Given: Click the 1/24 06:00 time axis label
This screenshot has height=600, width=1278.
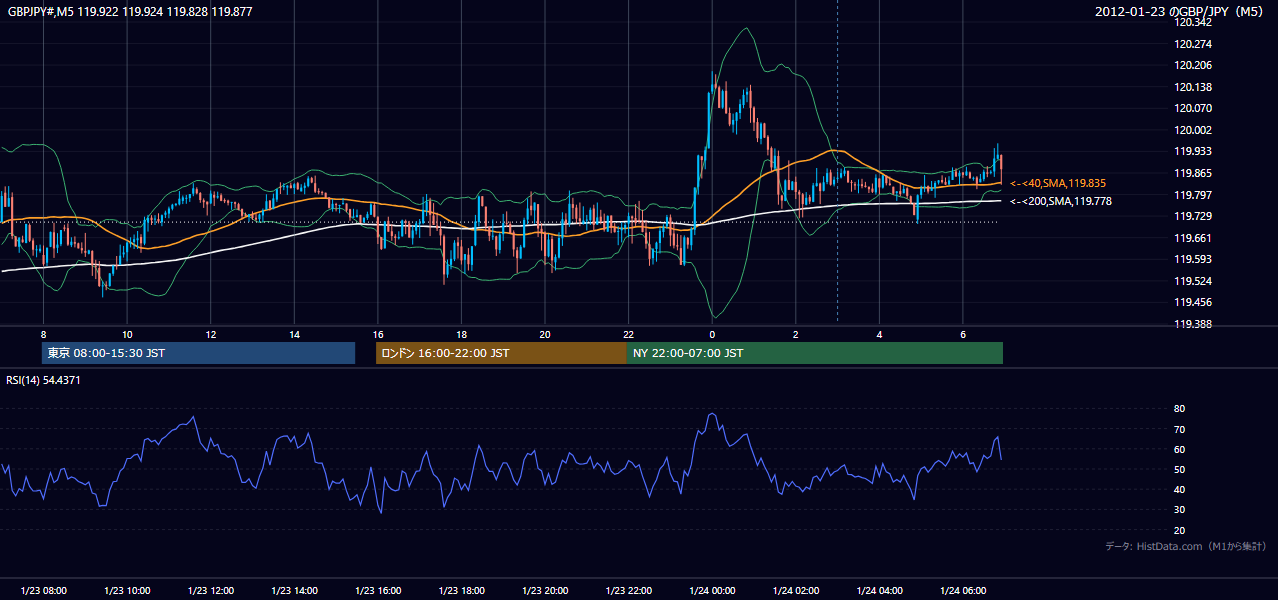Looking at the screenshot, I should (962, 591).
